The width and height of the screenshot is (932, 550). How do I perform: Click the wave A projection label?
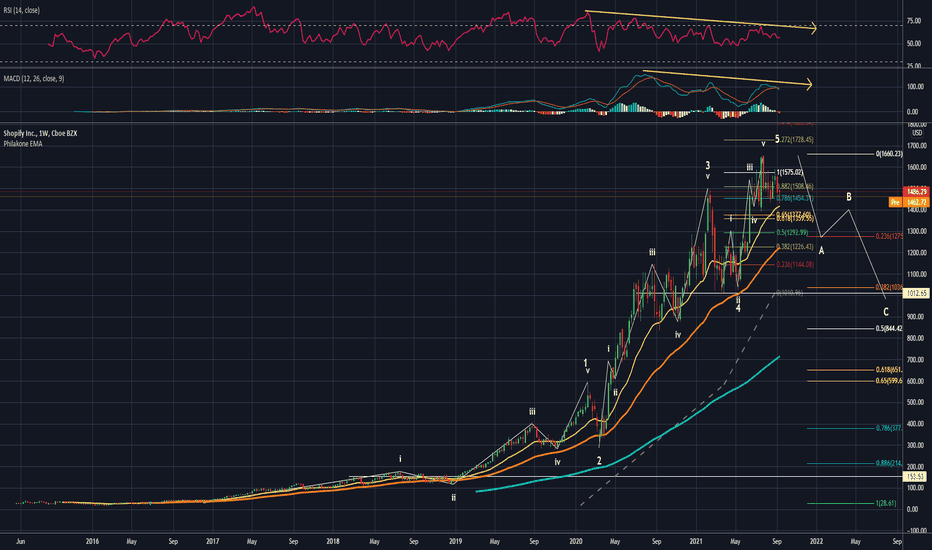point(821,251)
